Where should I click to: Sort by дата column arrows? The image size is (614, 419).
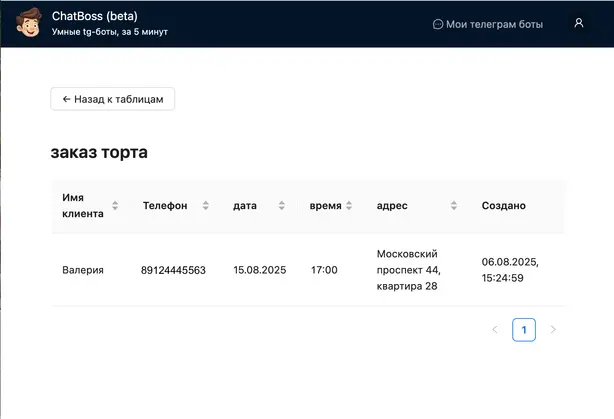[282, 206]
